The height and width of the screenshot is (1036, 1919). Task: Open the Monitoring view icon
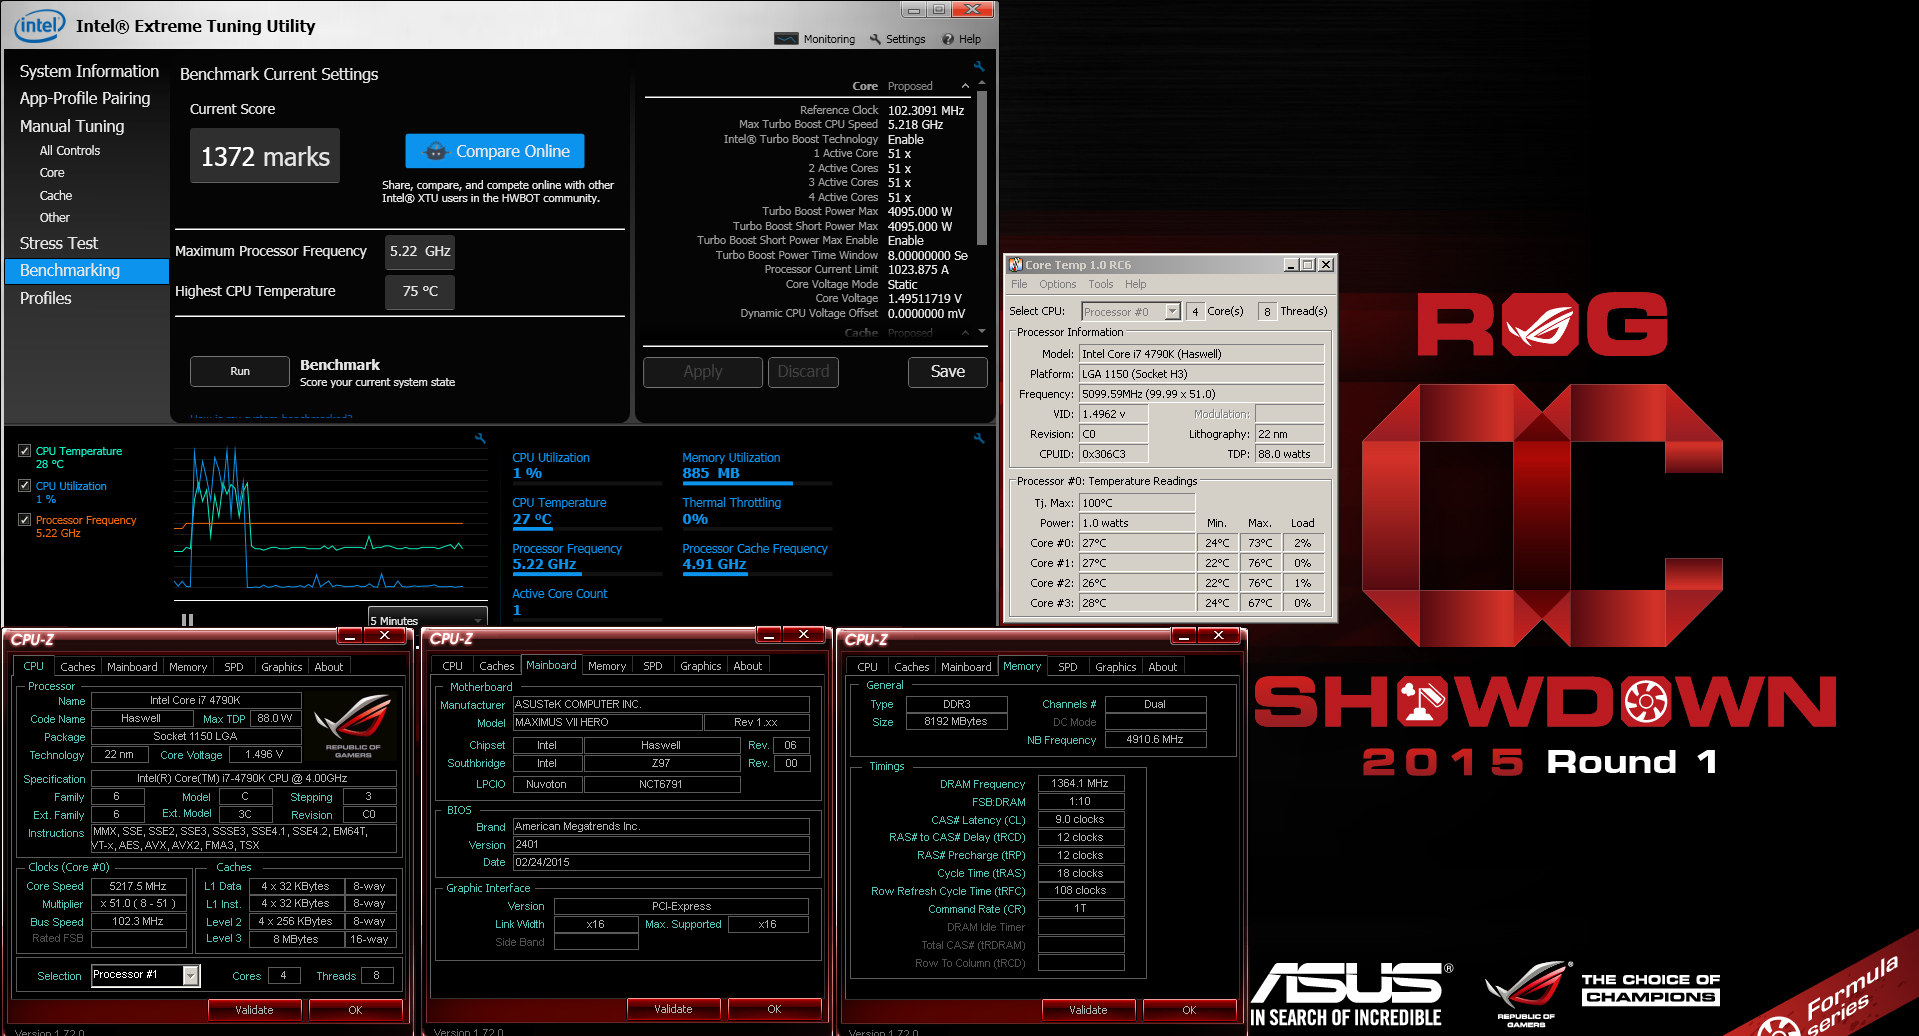(786, 39)
